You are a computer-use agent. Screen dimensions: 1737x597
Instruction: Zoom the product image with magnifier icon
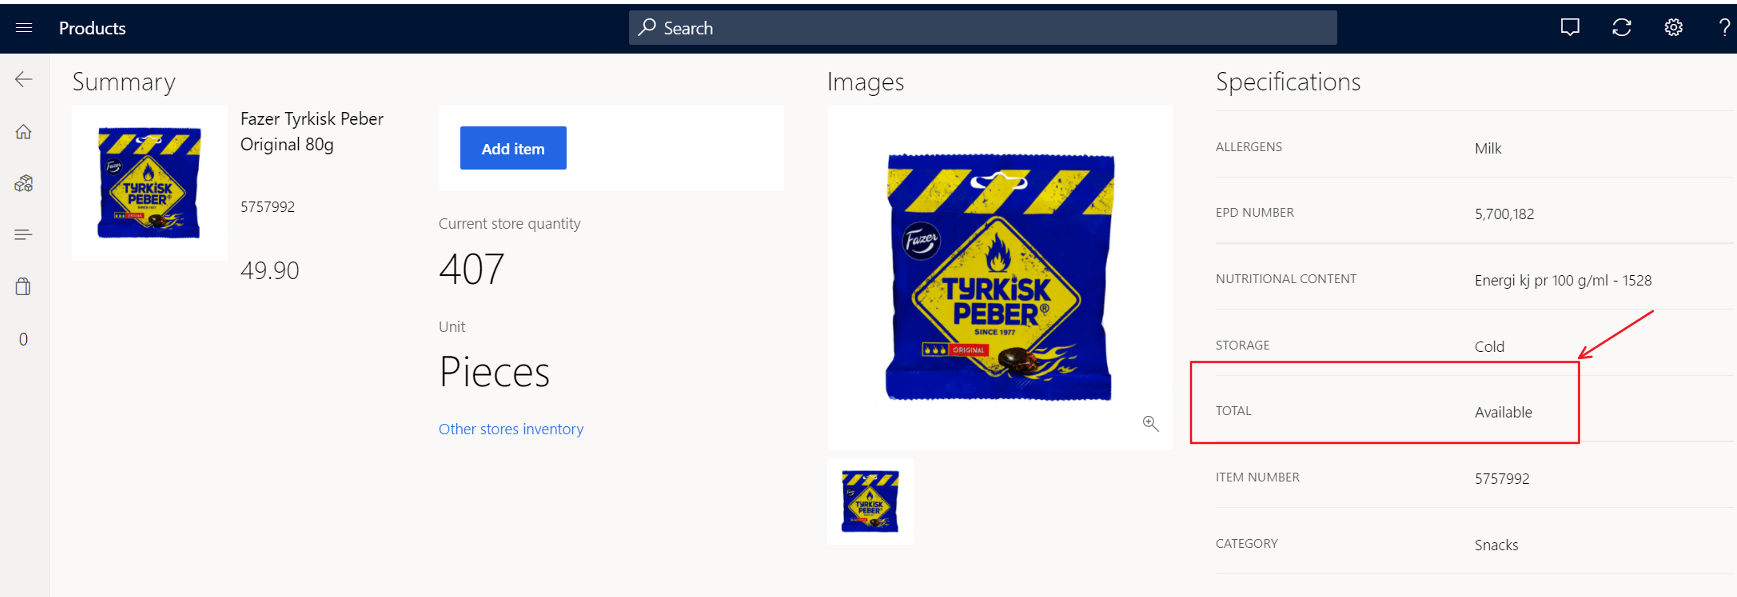(1151, 424)
